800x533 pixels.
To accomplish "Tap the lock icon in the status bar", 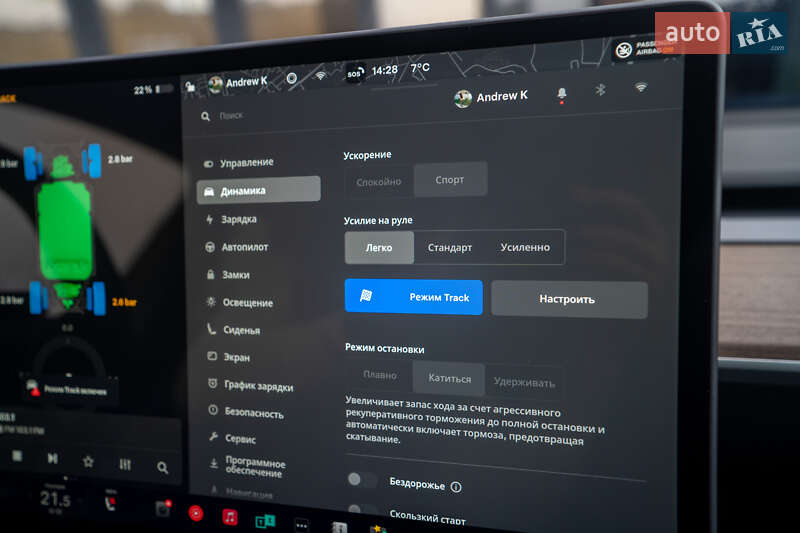I will [x=190, y=86].
